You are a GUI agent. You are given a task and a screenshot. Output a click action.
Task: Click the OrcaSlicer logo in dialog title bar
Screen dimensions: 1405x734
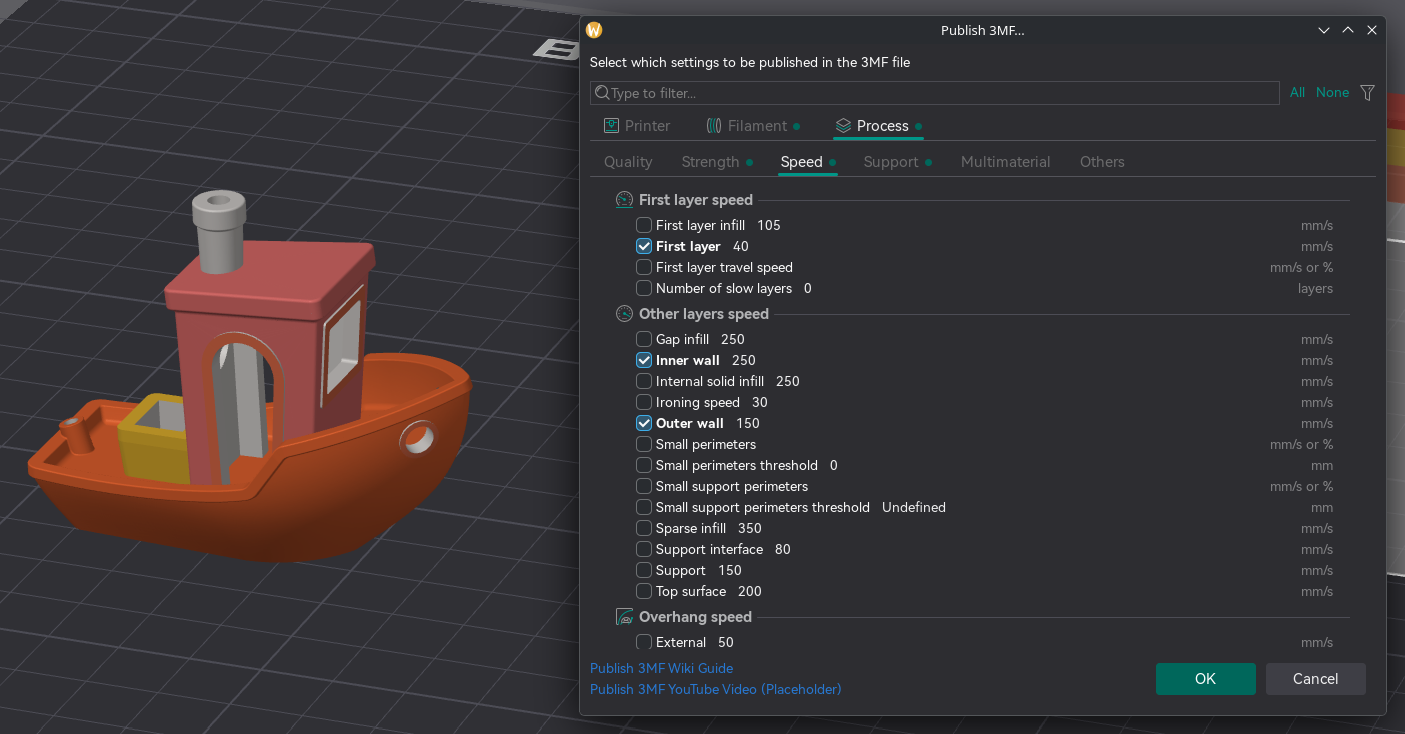[594, 30]
